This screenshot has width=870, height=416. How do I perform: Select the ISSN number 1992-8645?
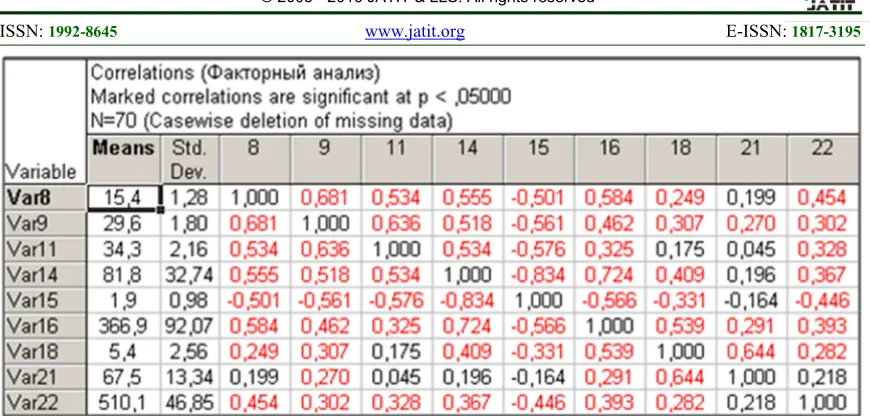pos(83,32)
